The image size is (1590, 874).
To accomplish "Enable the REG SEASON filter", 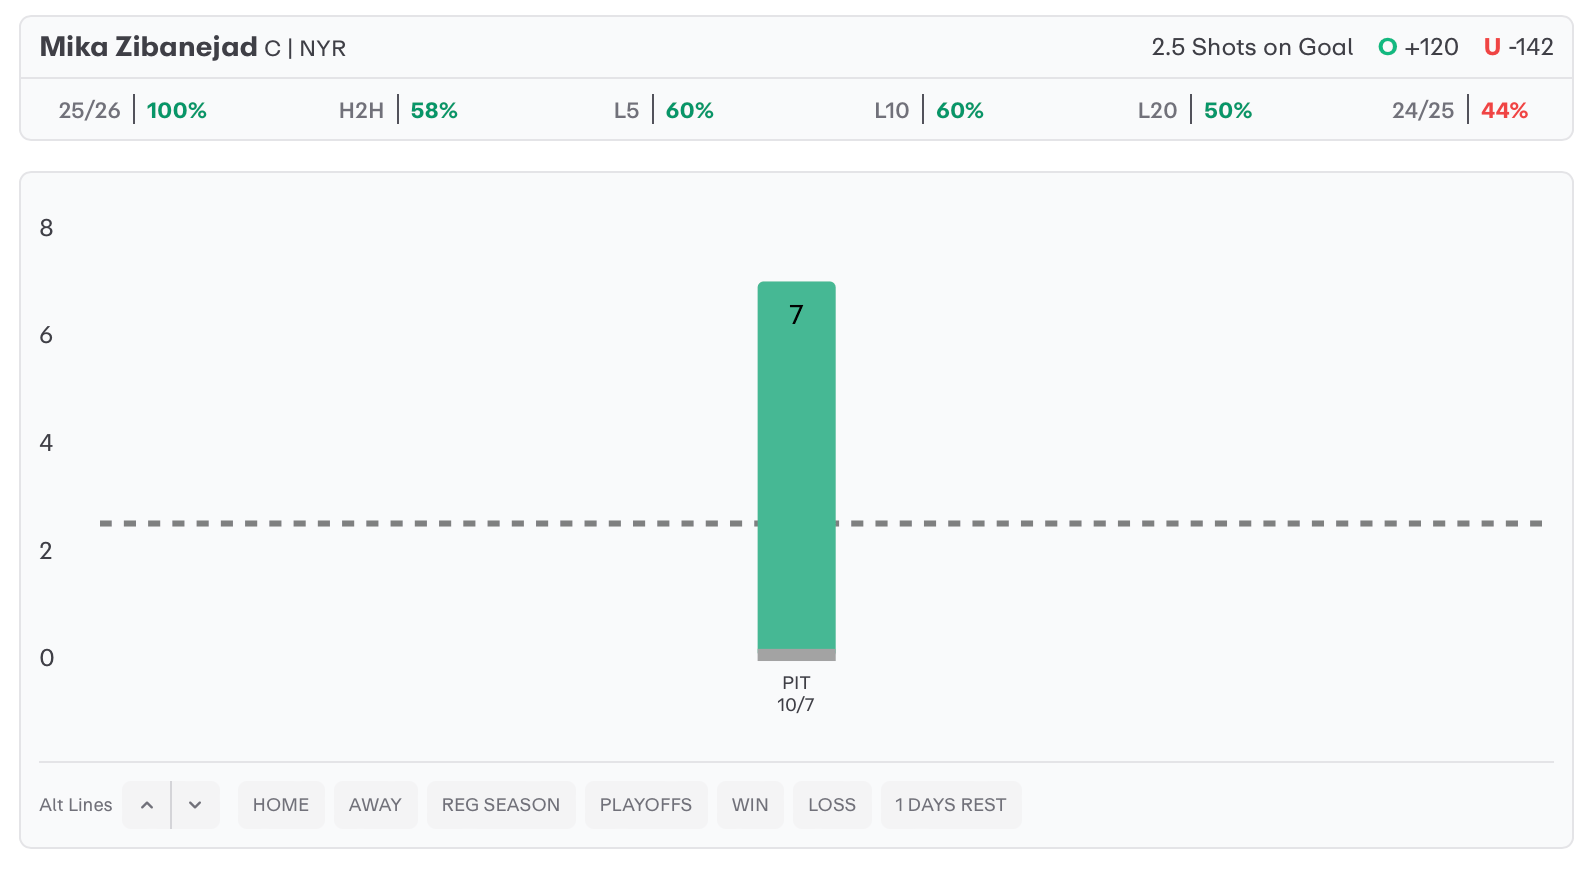I will [x=501, y=805].
